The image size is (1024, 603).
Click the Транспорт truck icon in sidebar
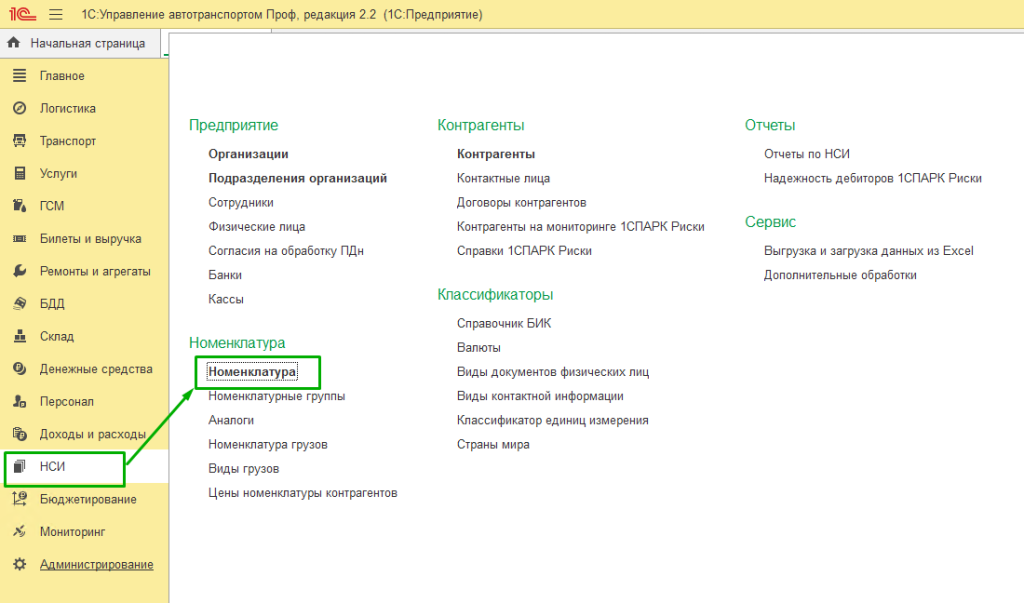click(19, 141)
